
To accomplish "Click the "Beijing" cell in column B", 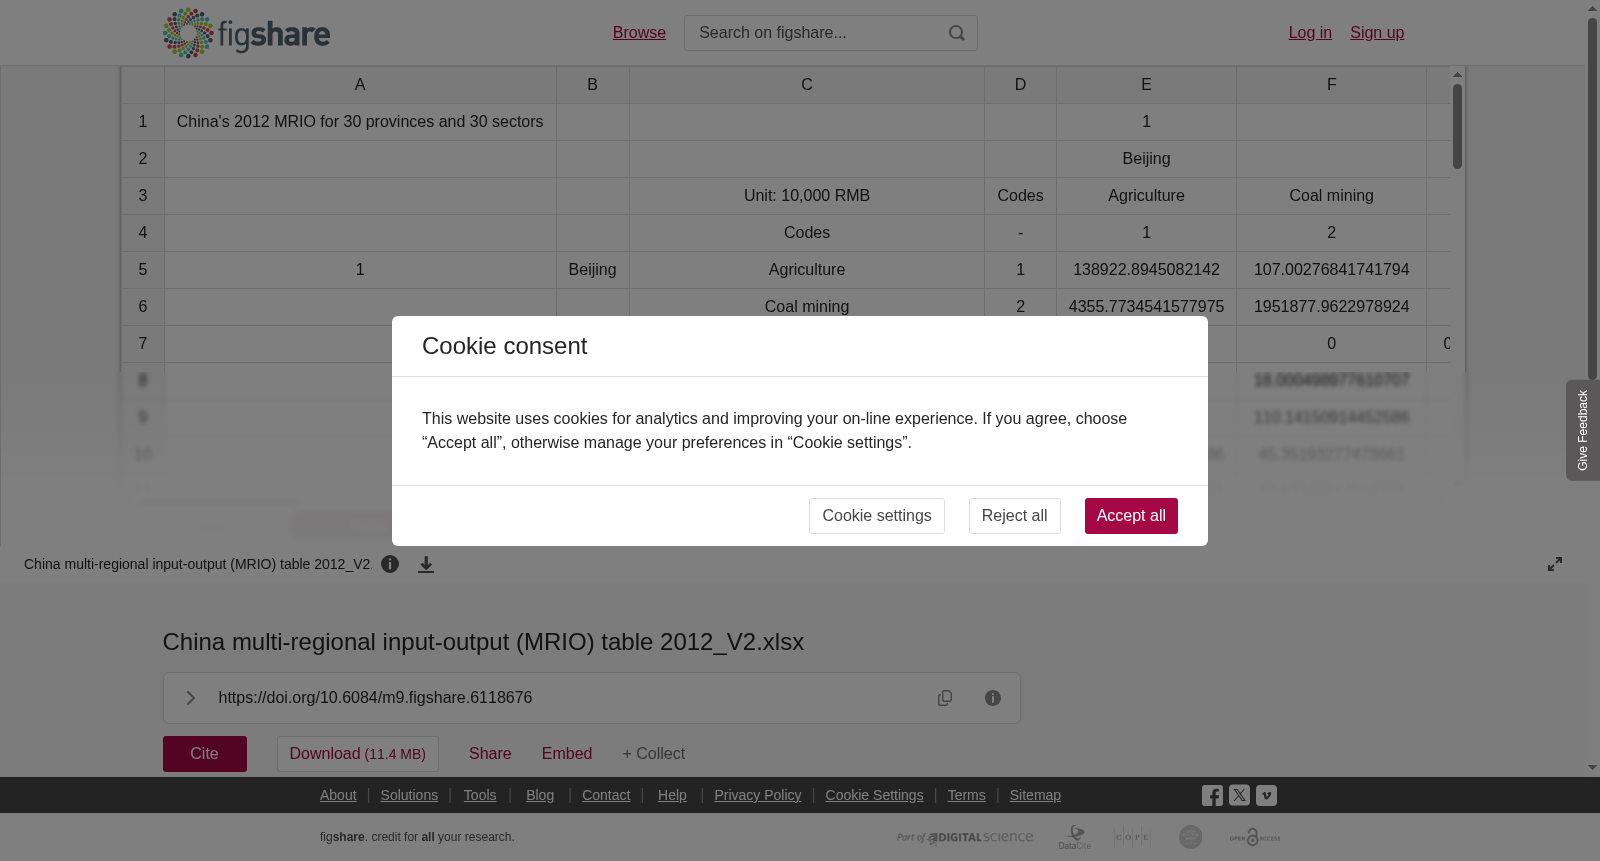I will click(593, 270).
